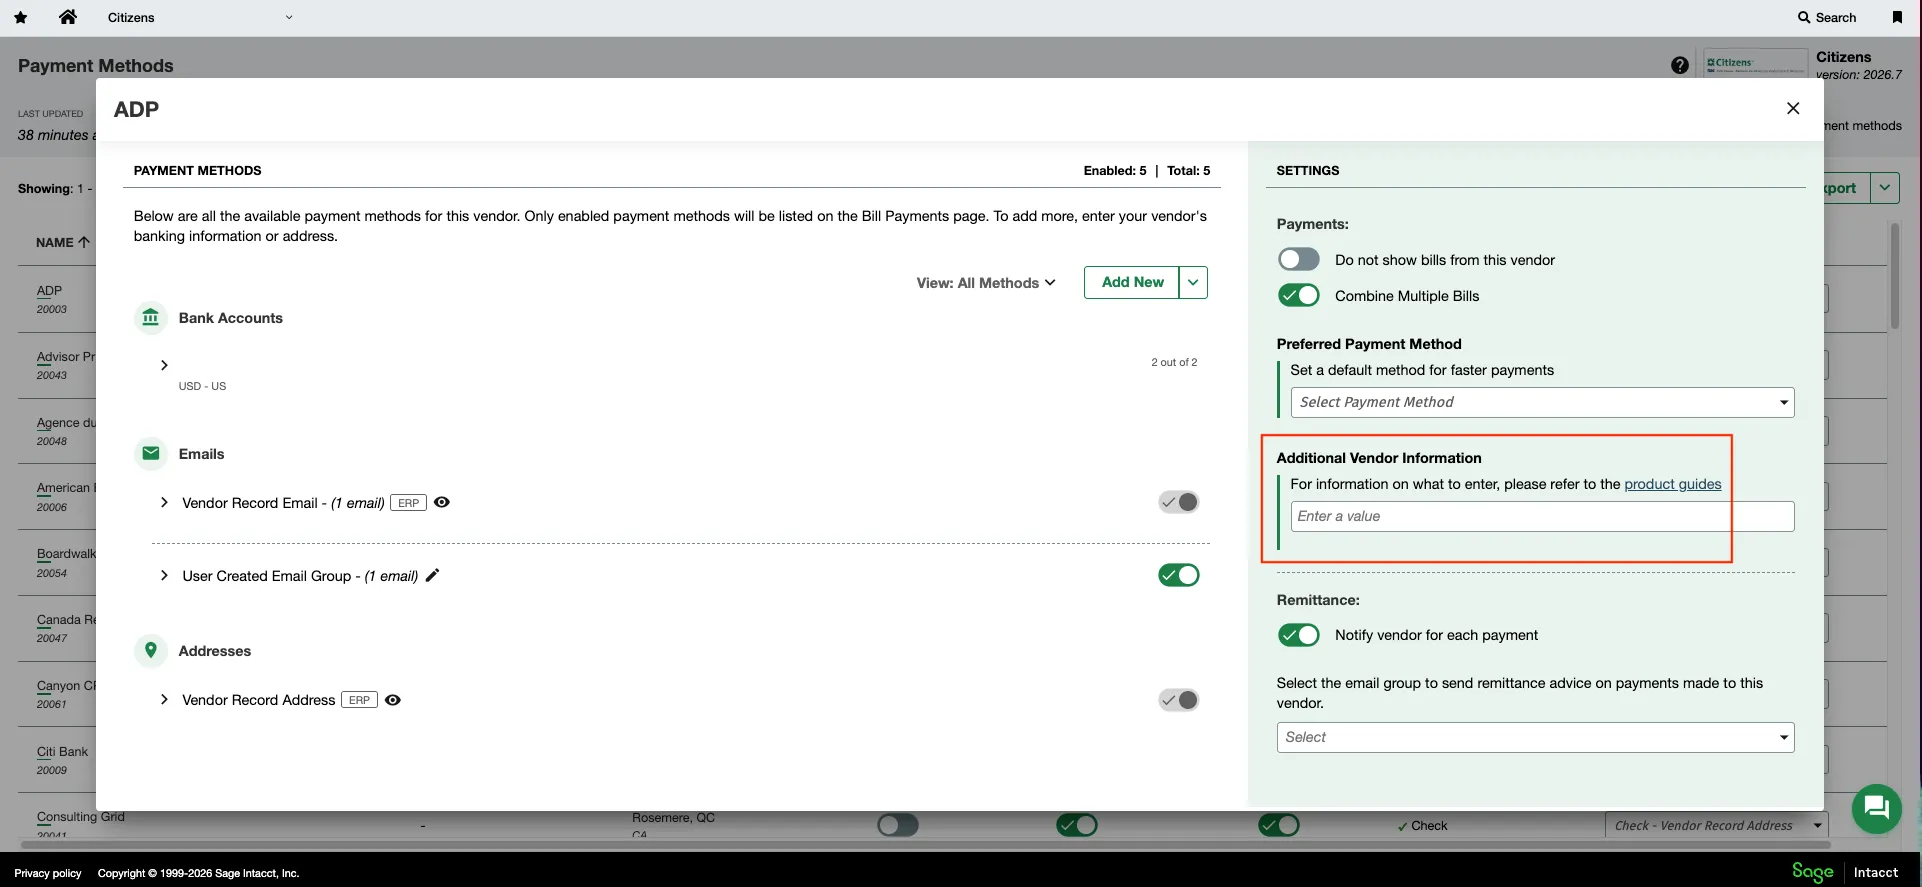
Task: Open the remittance email group Select dropdown
Action: point(1535,737)
